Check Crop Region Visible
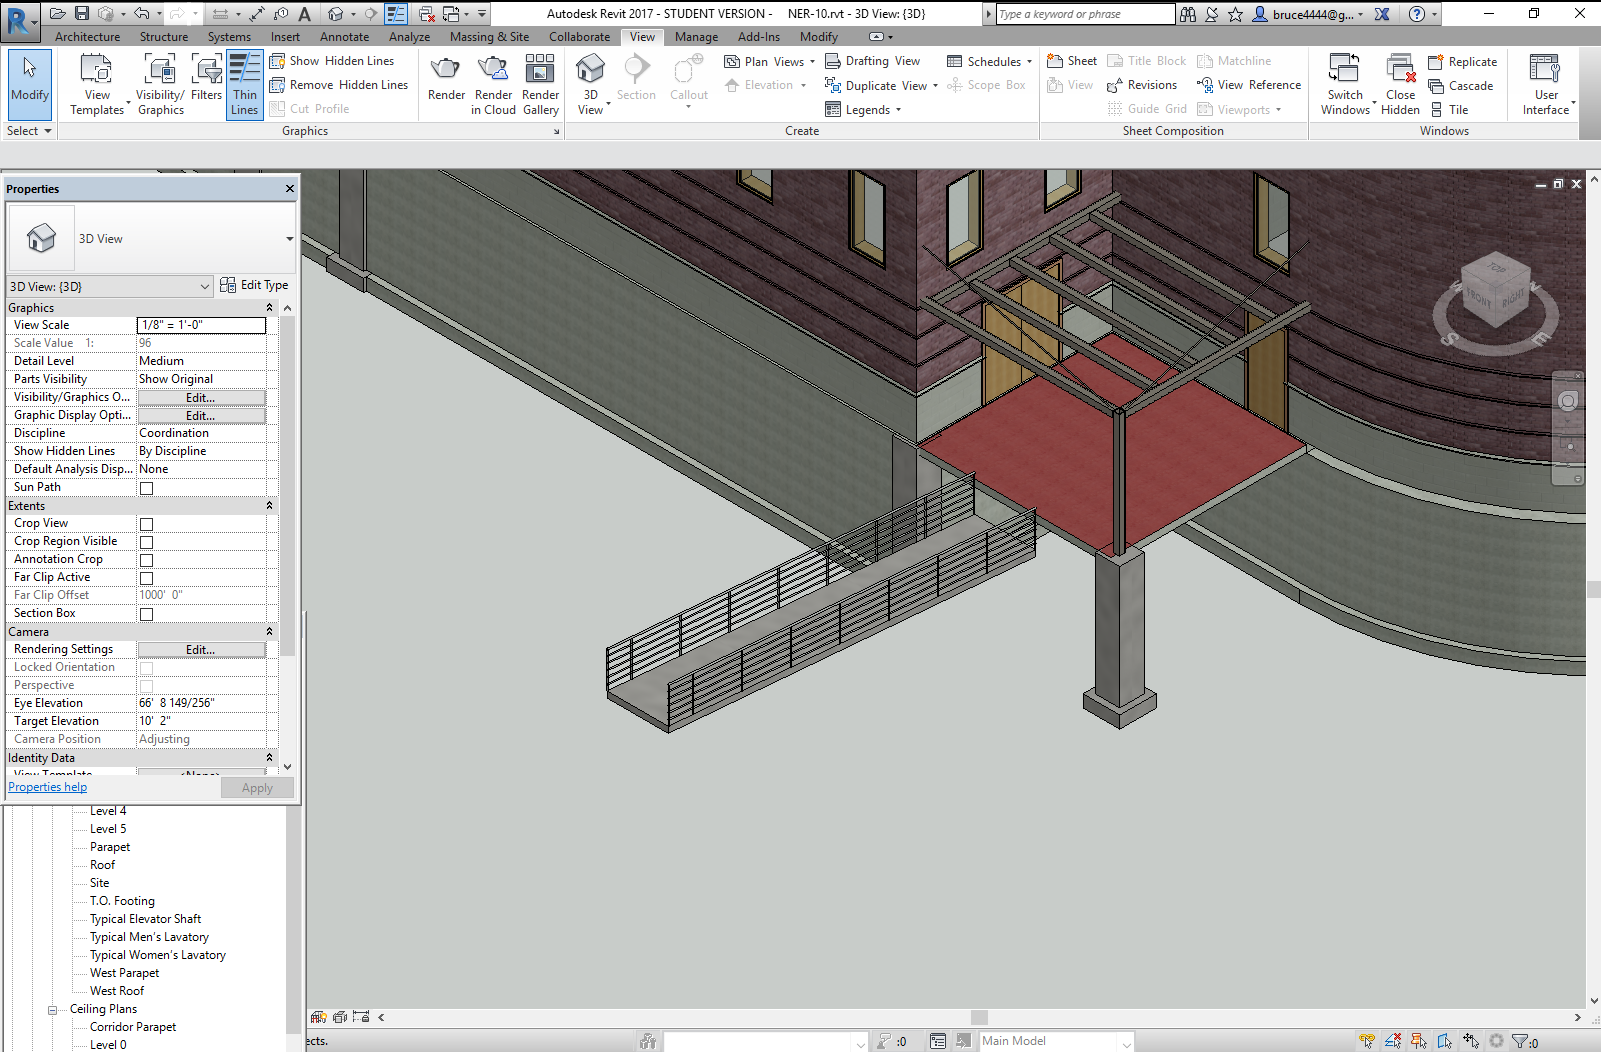1601x1052 pixels. (146, 541)
